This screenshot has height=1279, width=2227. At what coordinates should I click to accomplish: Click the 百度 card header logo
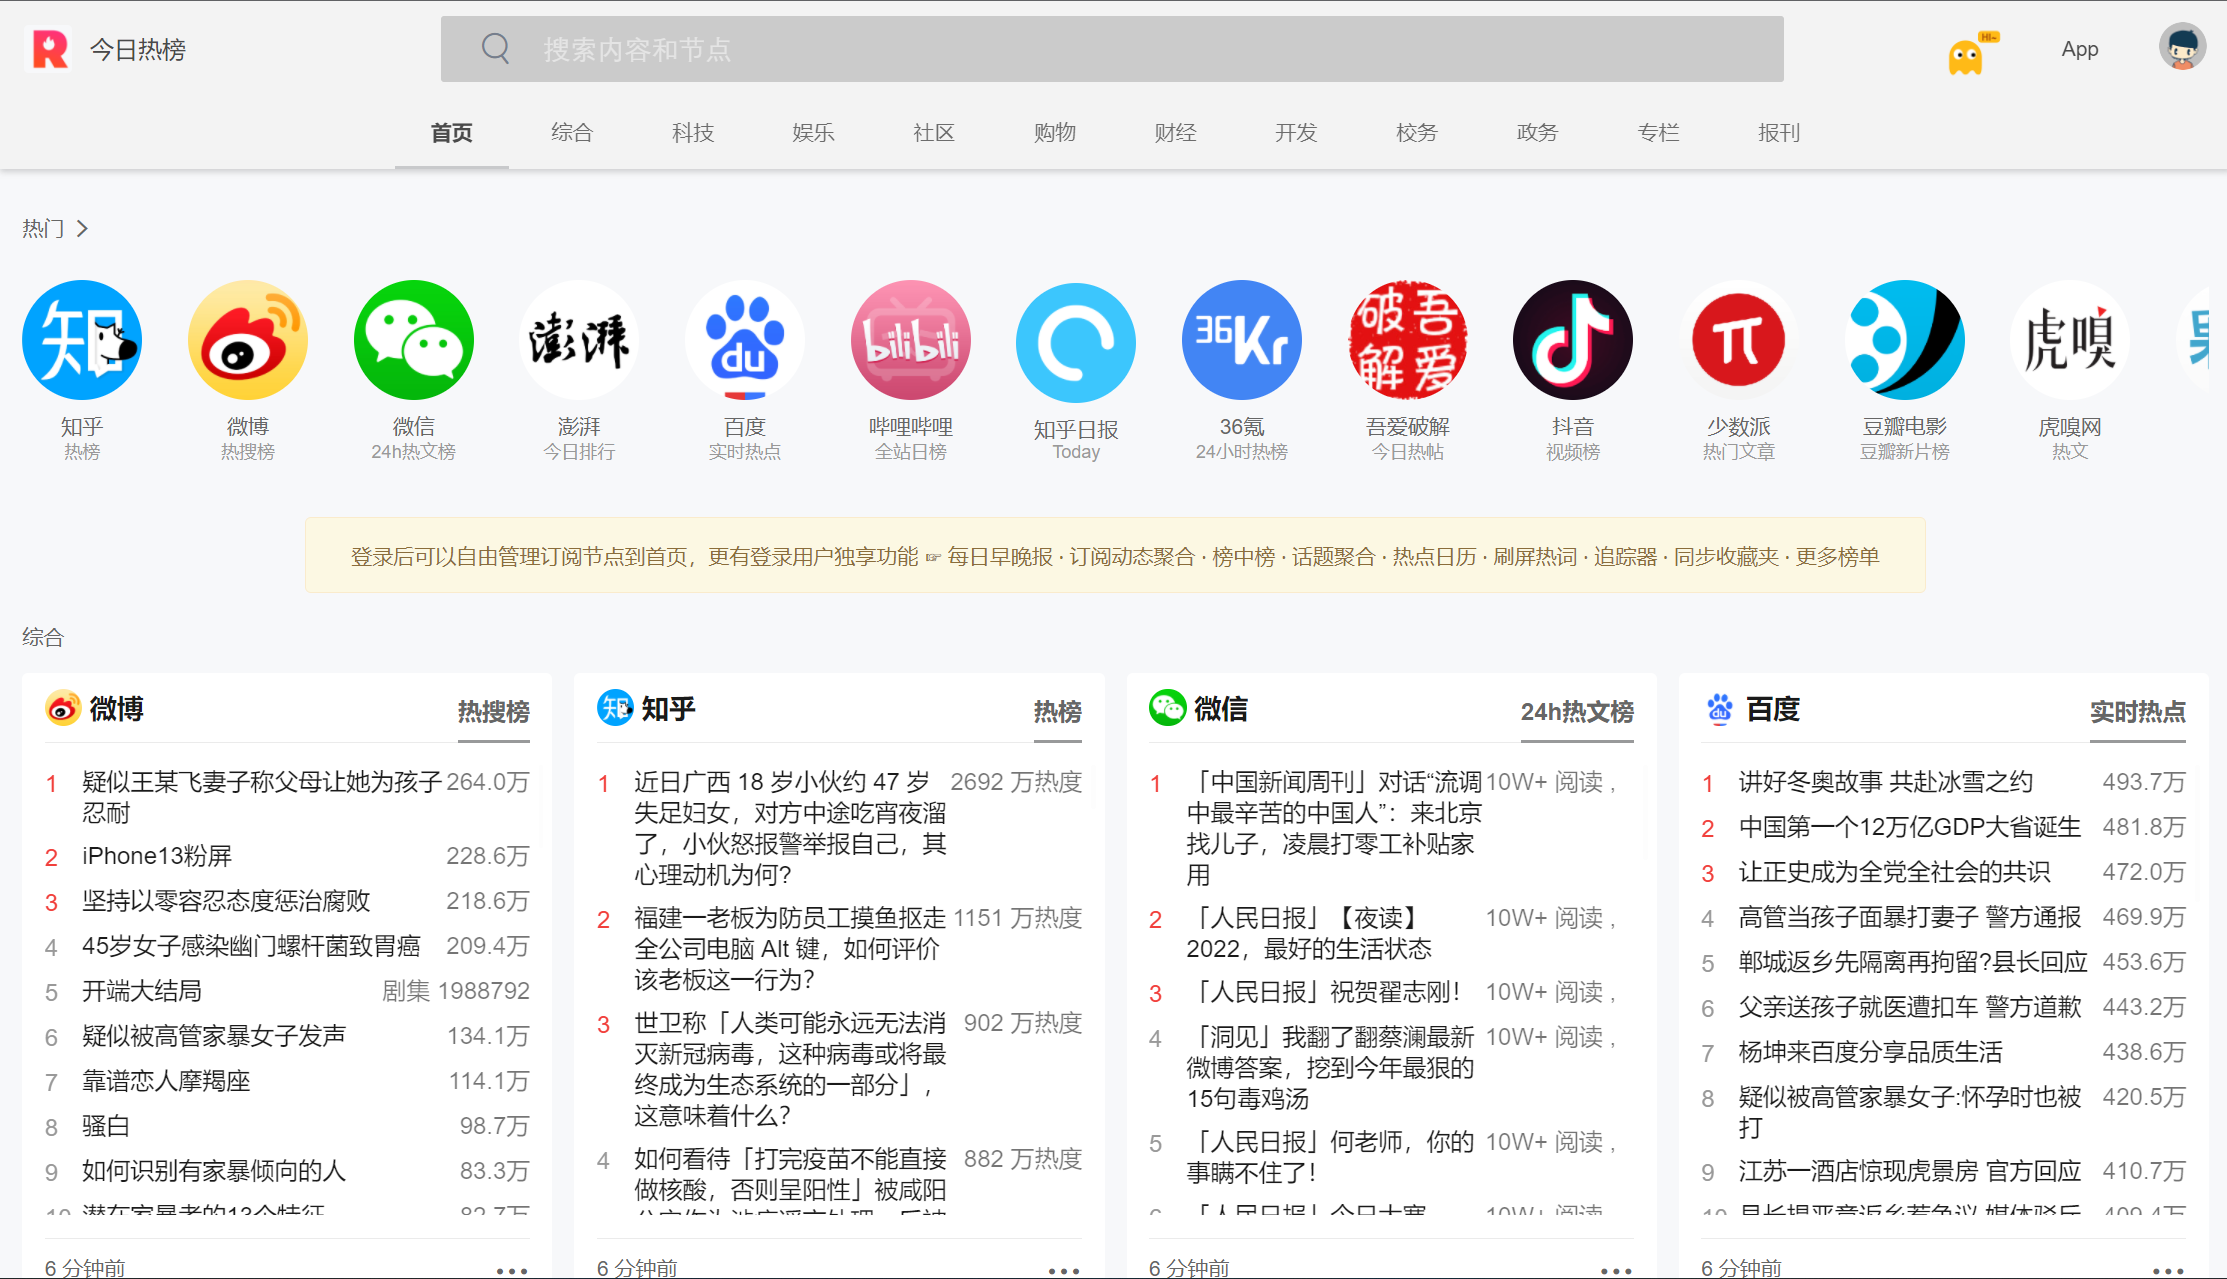tap(1719, 709)
